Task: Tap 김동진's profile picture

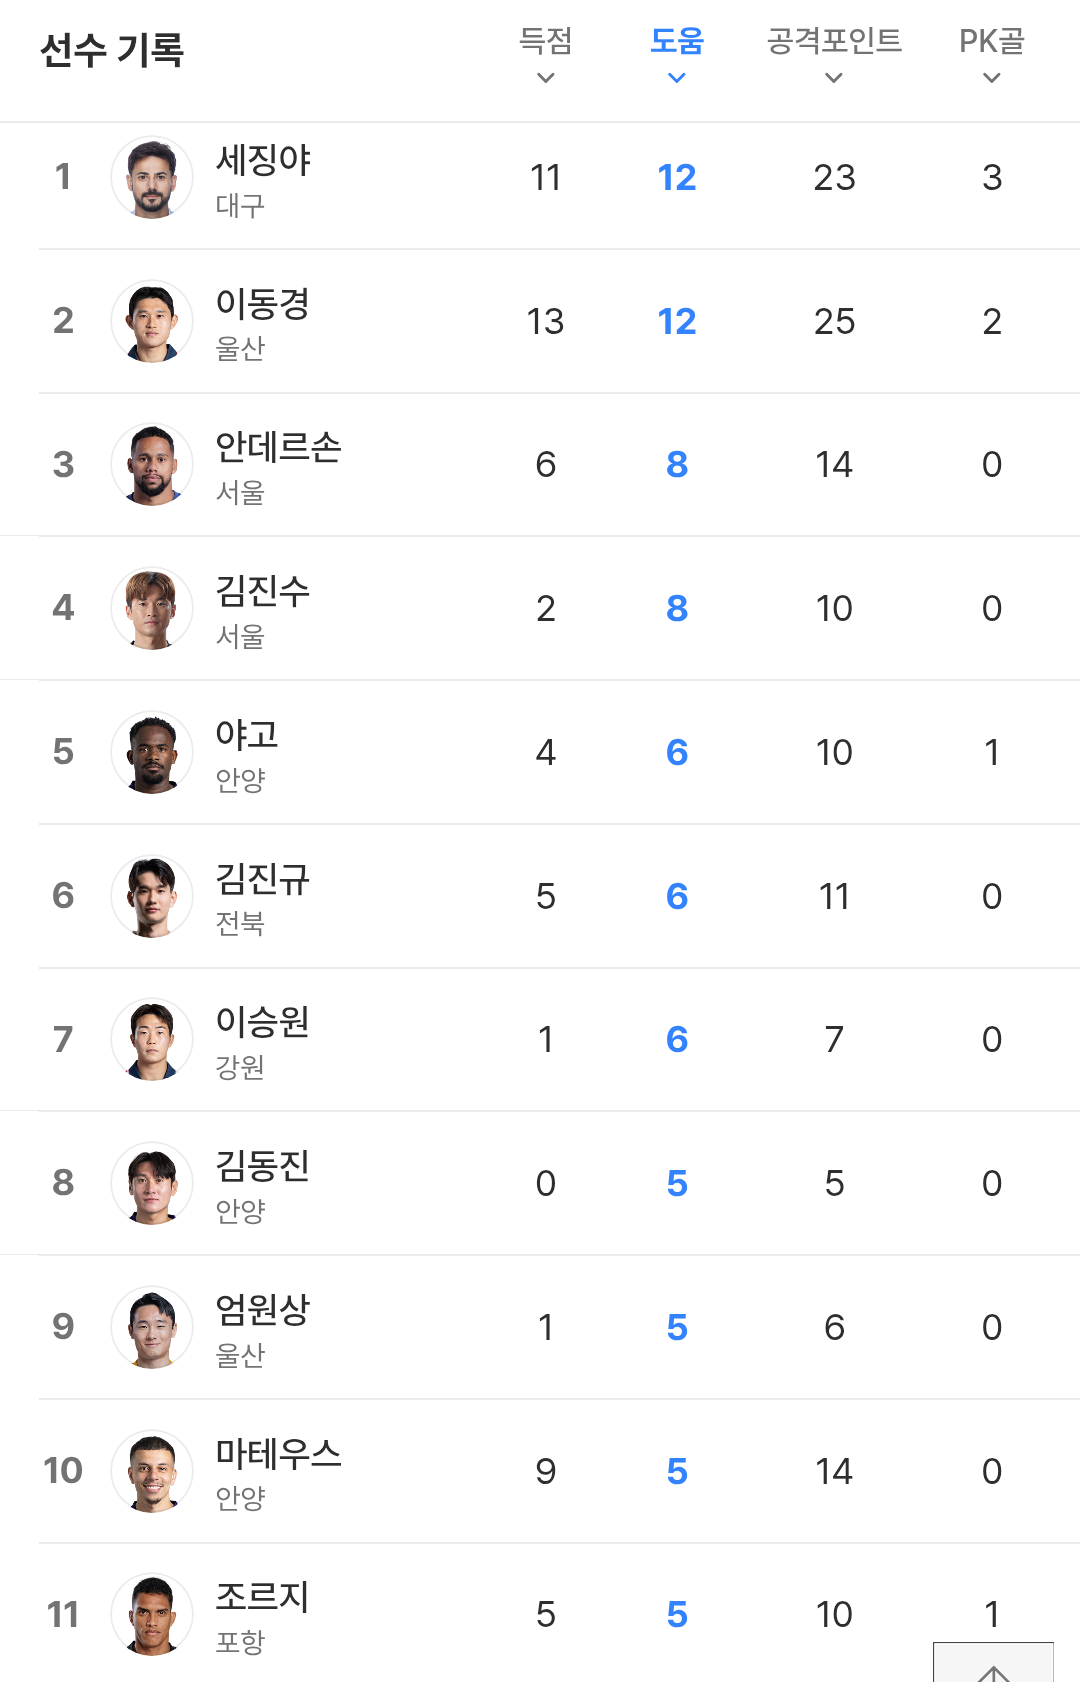Action: [152, 1184]
